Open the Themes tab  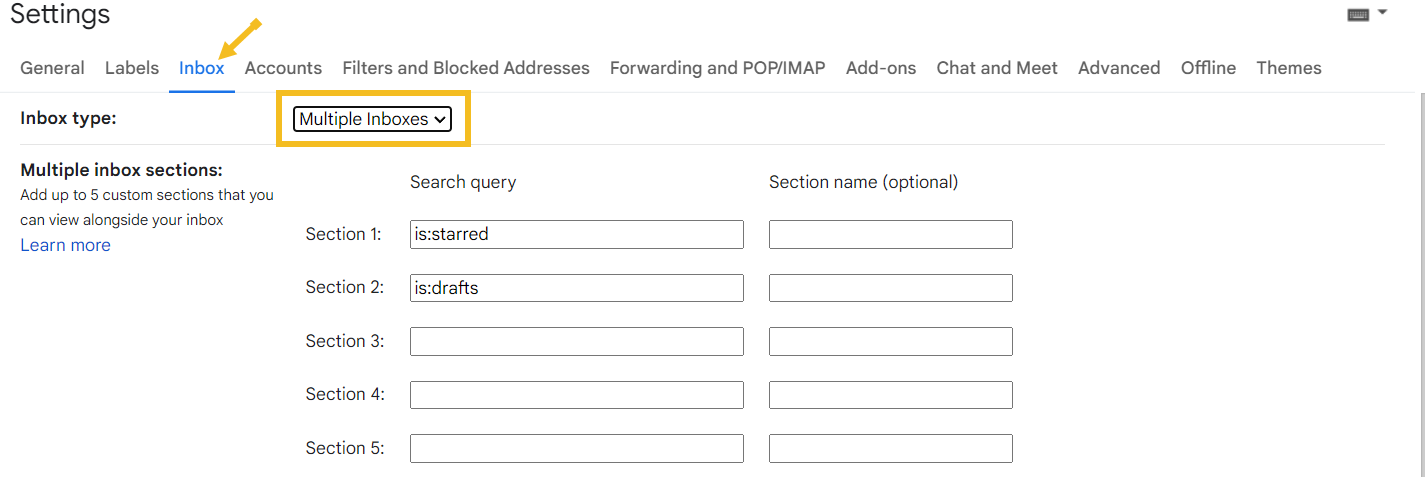click(x=1289, y=68)
